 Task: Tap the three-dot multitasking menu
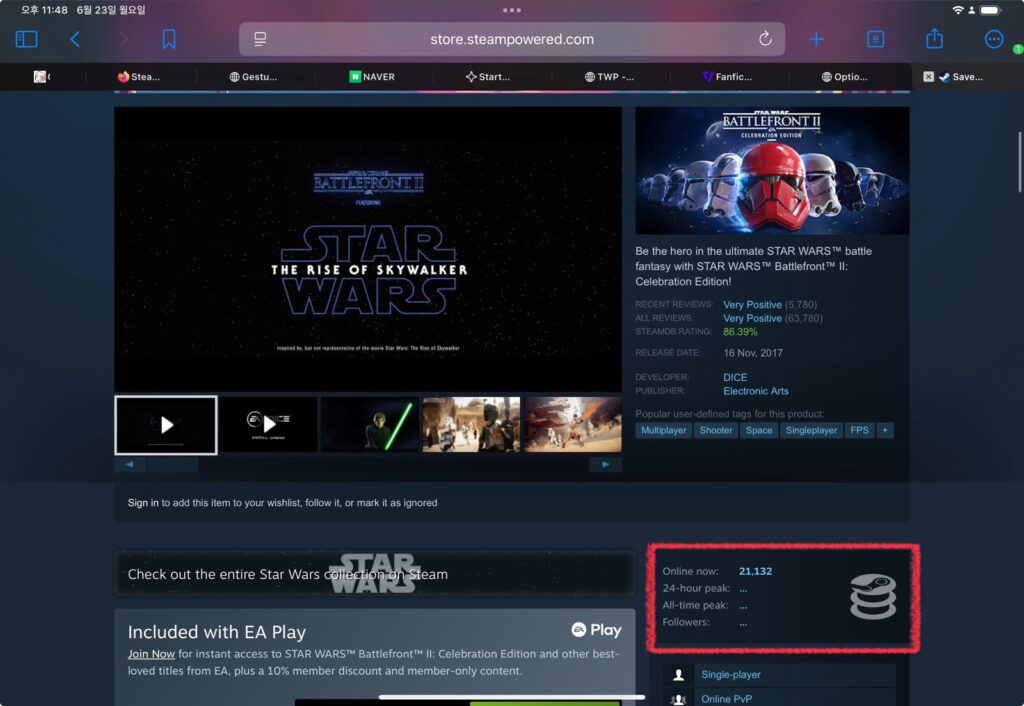pos(512,10)
